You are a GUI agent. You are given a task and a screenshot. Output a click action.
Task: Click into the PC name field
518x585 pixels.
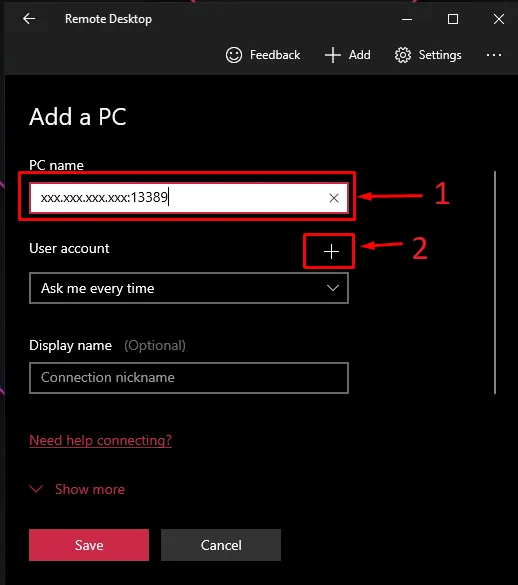[189, 198]
